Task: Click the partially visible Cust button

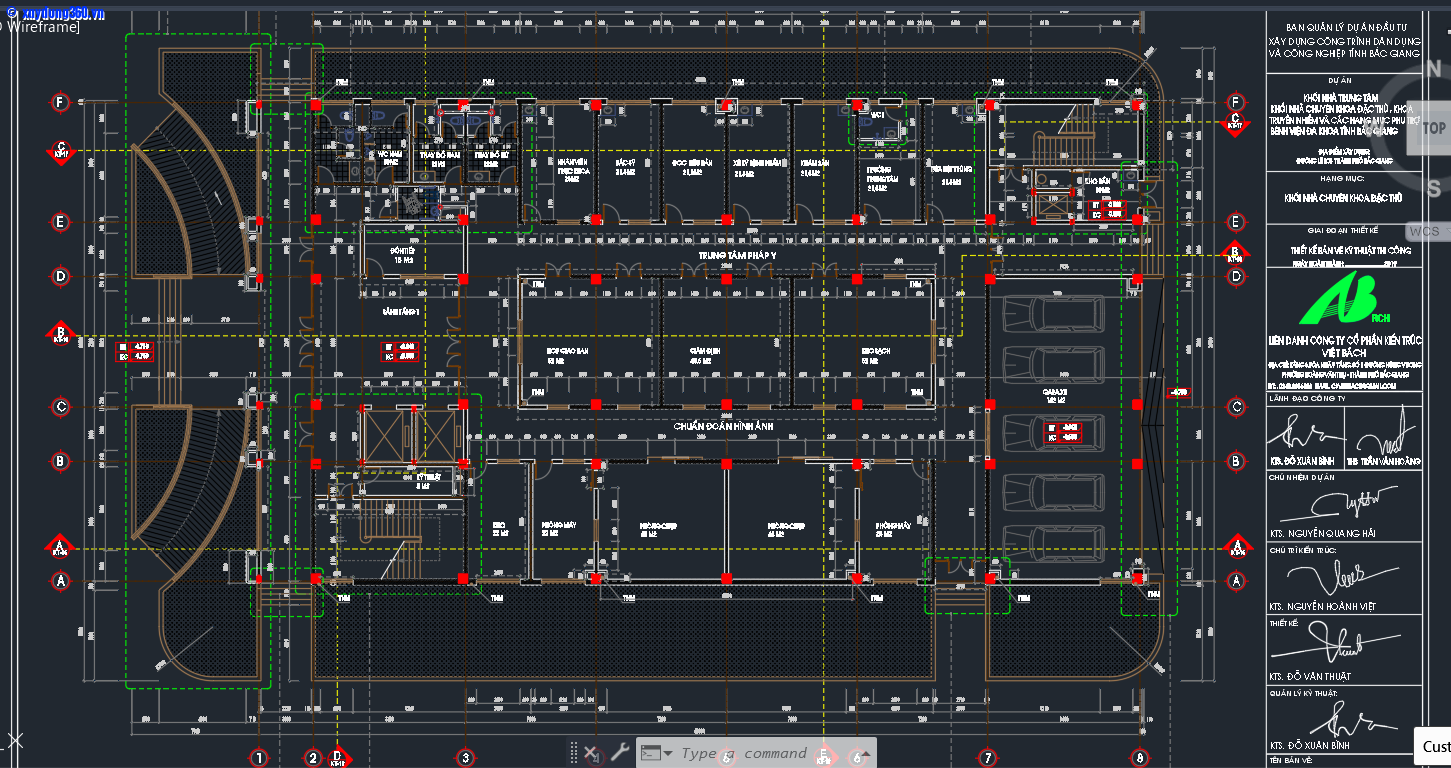Action: pos(1435,746)
